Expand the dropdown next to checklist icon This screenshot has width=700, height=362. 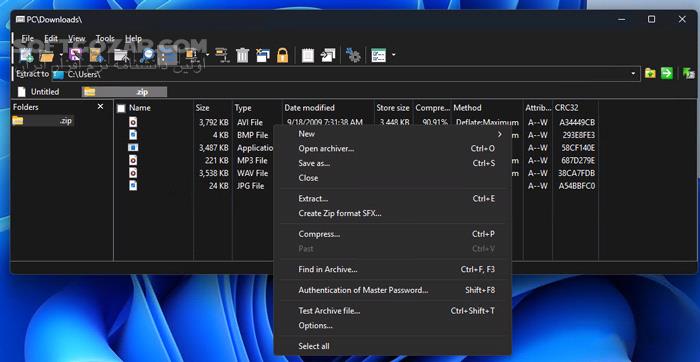[x=393, y=55]
